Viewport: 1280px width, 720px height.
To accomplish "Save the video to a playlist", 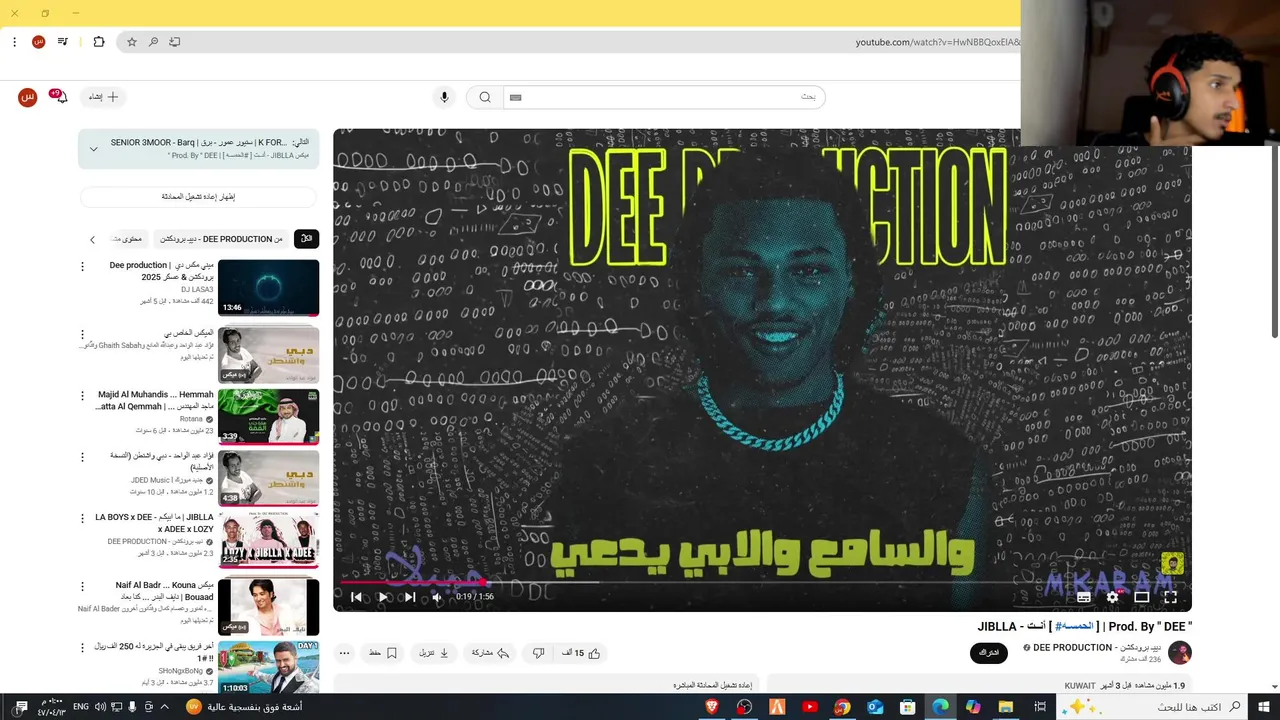I will pyautogui.click(x=383, y=653).
